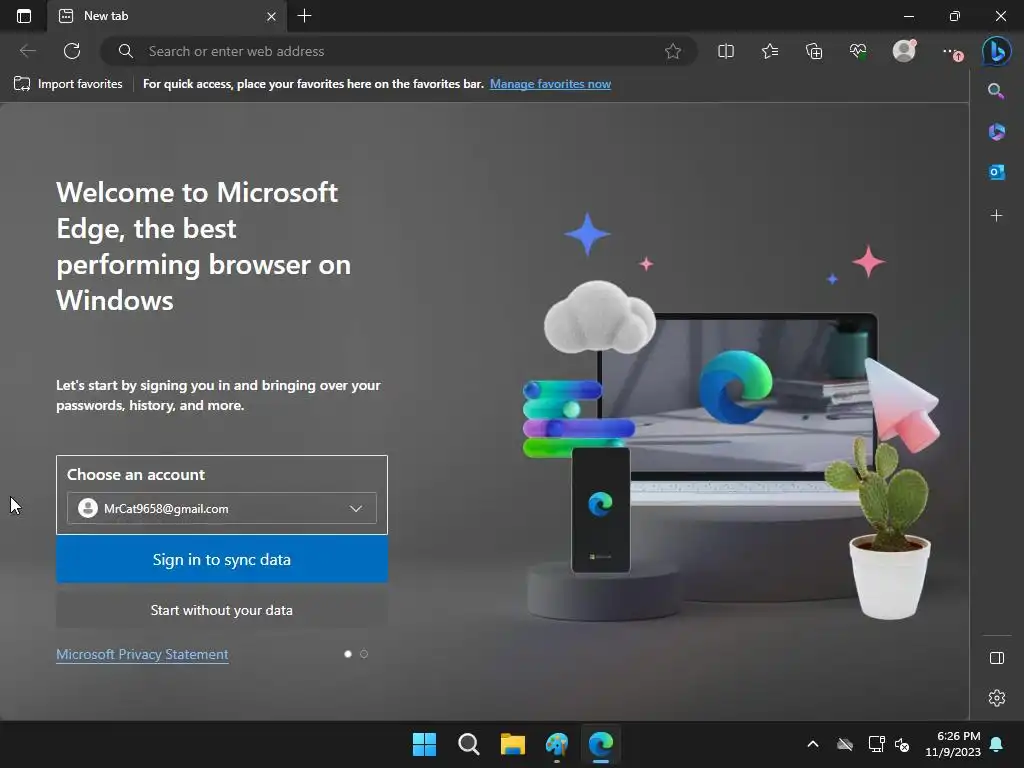Open the Windows Start menu

[x=424, y=744]
